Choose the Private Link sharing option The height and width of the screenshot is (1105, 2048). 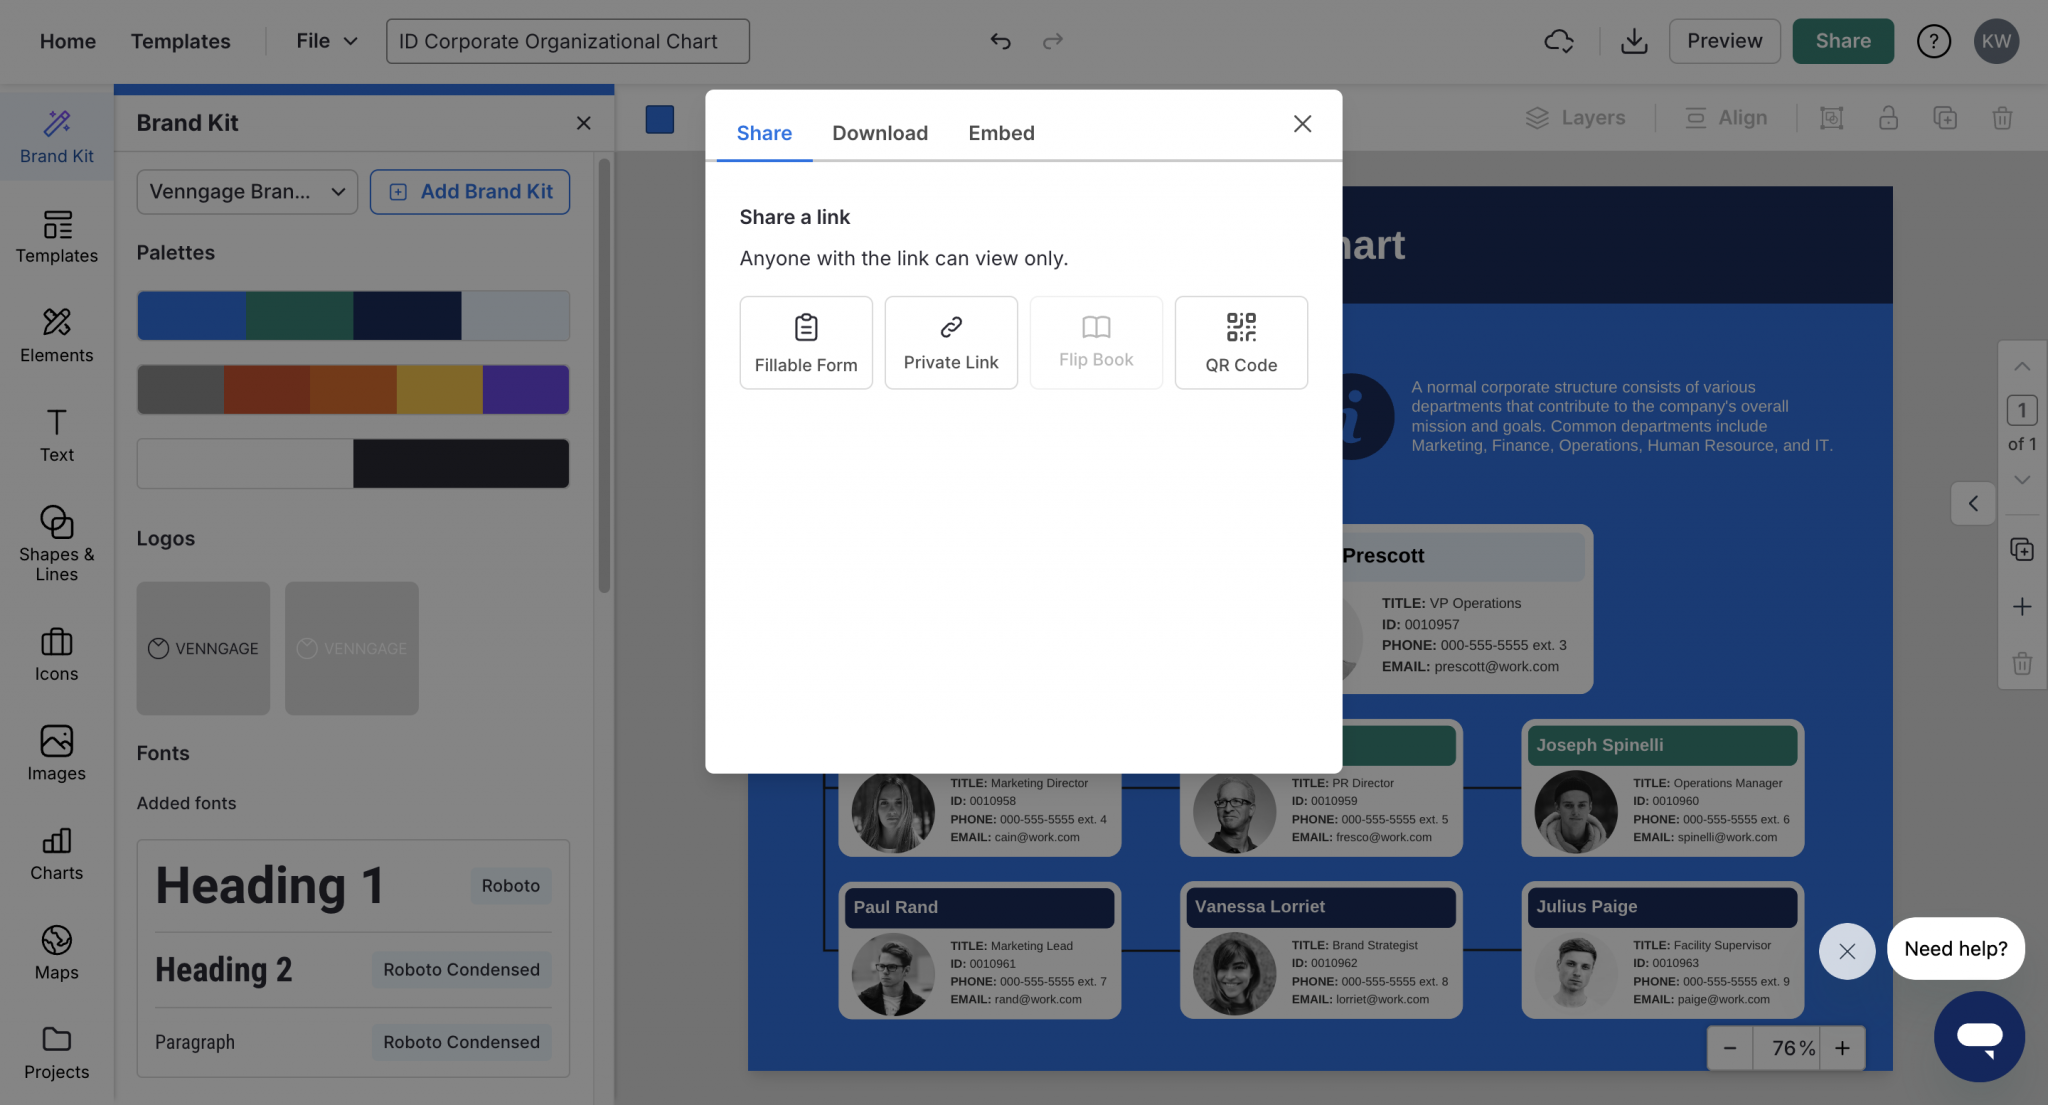coord(950,342)
